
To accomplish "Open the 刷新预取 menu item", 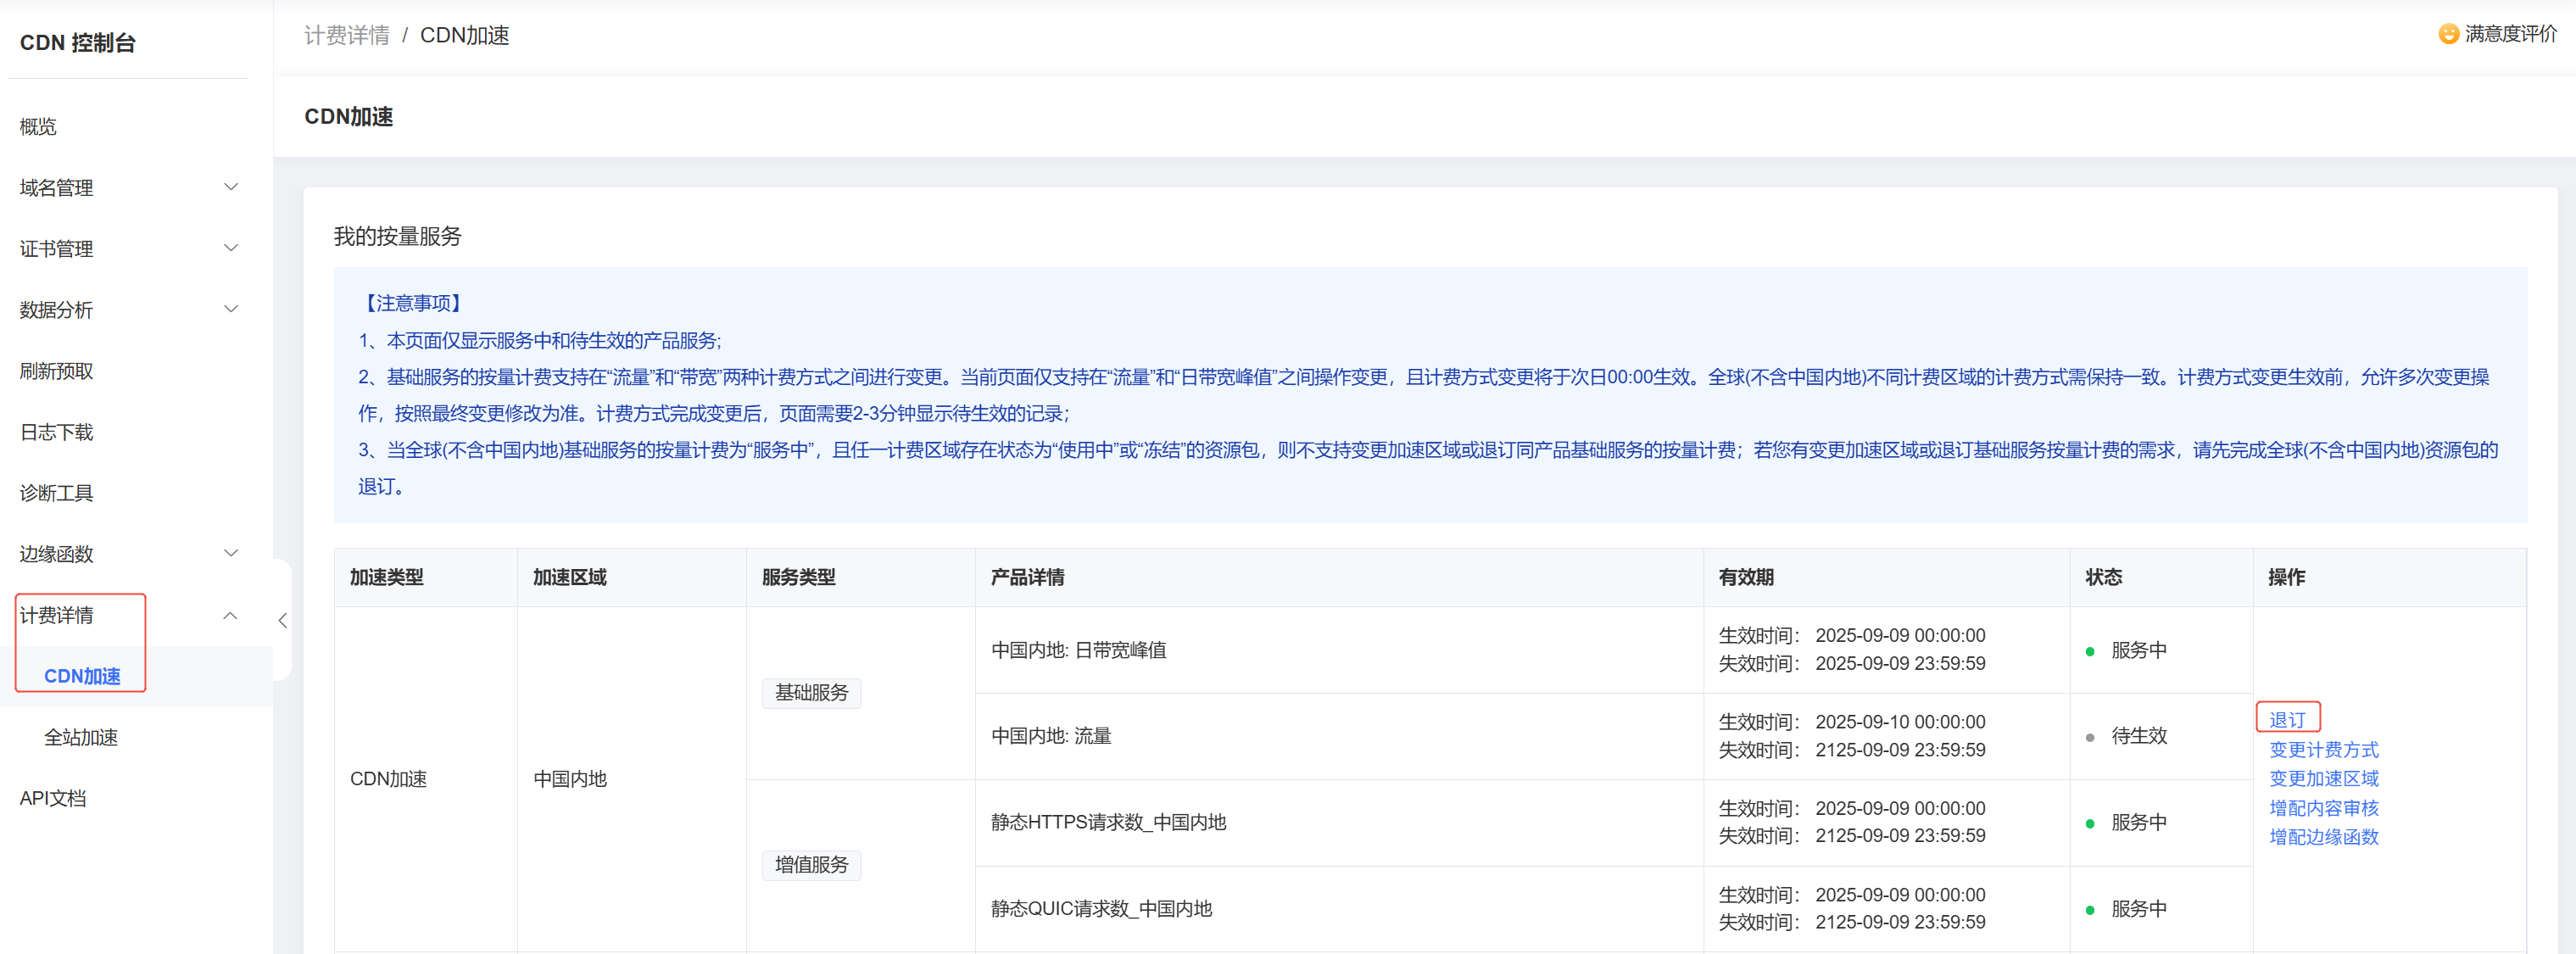I will 56,371.
